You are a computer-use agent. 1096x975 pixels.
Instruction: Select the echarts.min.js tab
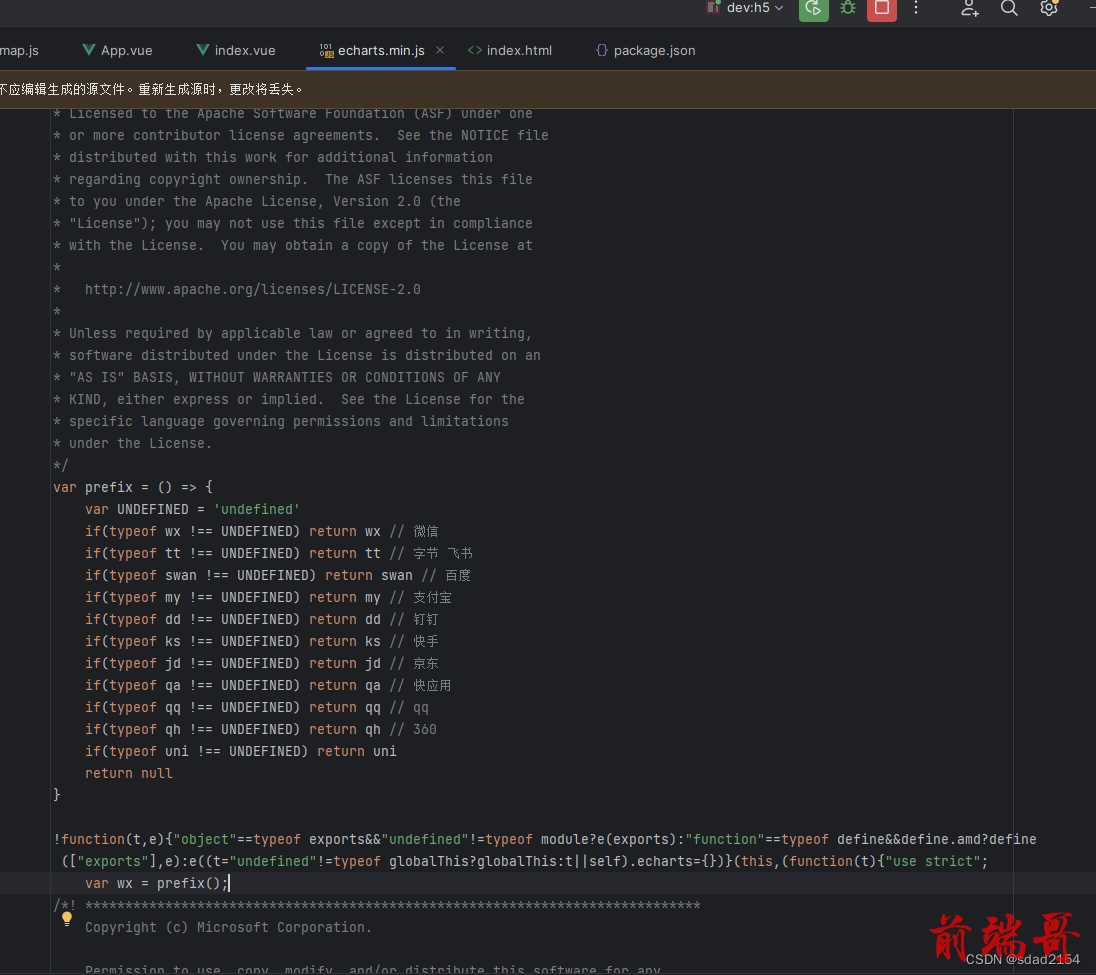click(x=381, y=50)
